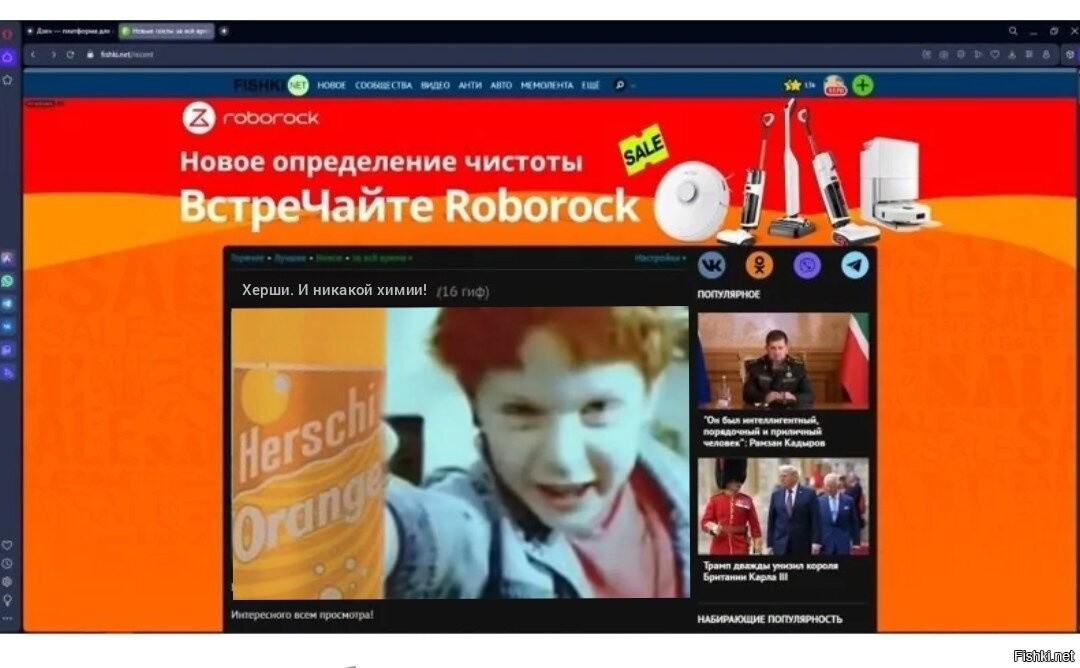Click the heart icon in address bar
Screen dimensions: 1080x668
(x=995, y=54)
